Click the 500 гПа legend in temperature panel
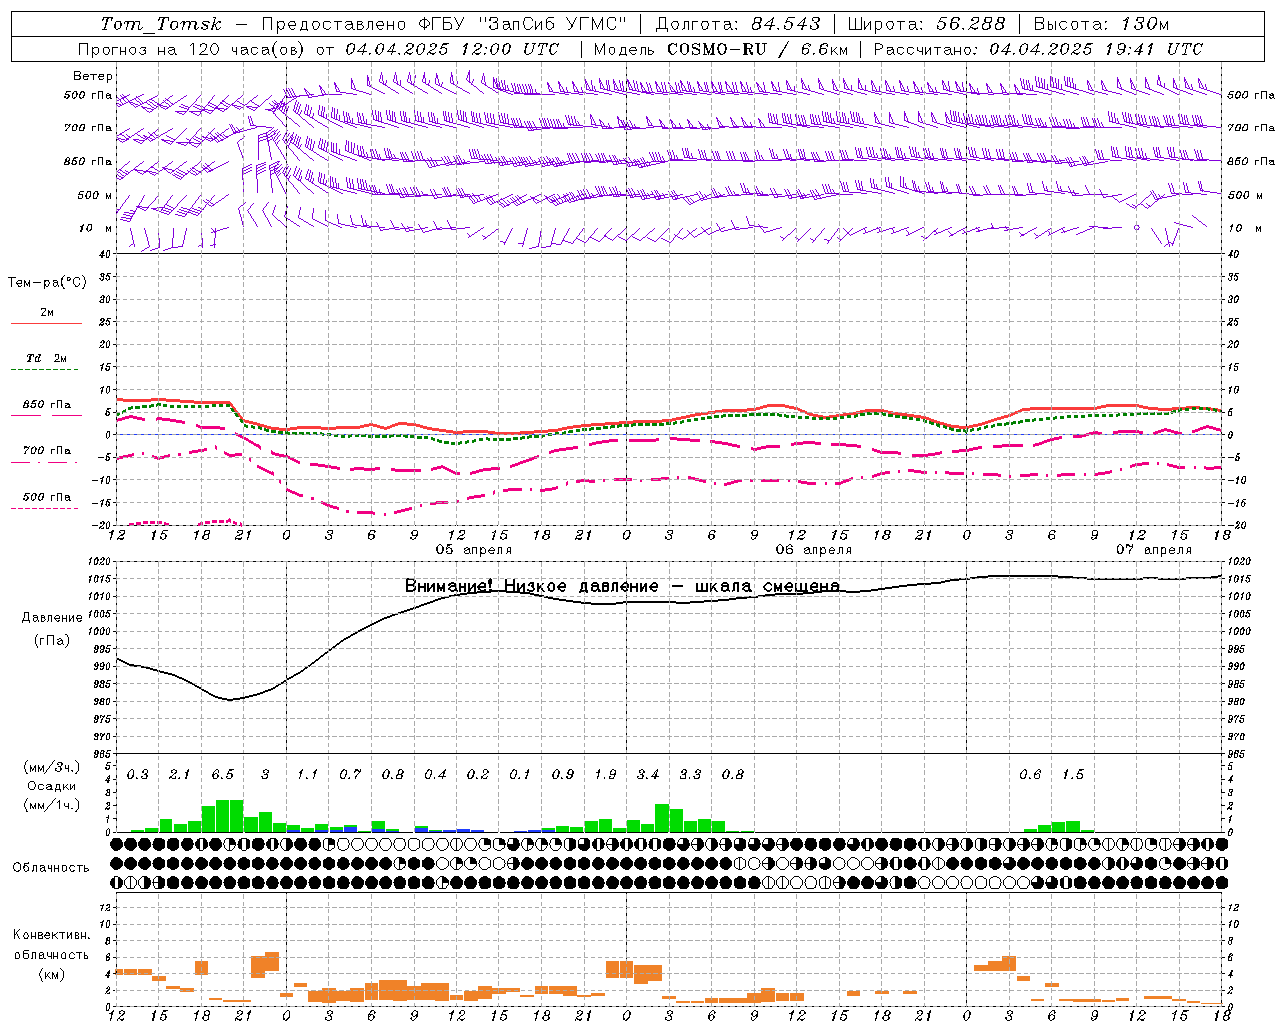This screenshot has height=1024, width=1280. point(47,497)
